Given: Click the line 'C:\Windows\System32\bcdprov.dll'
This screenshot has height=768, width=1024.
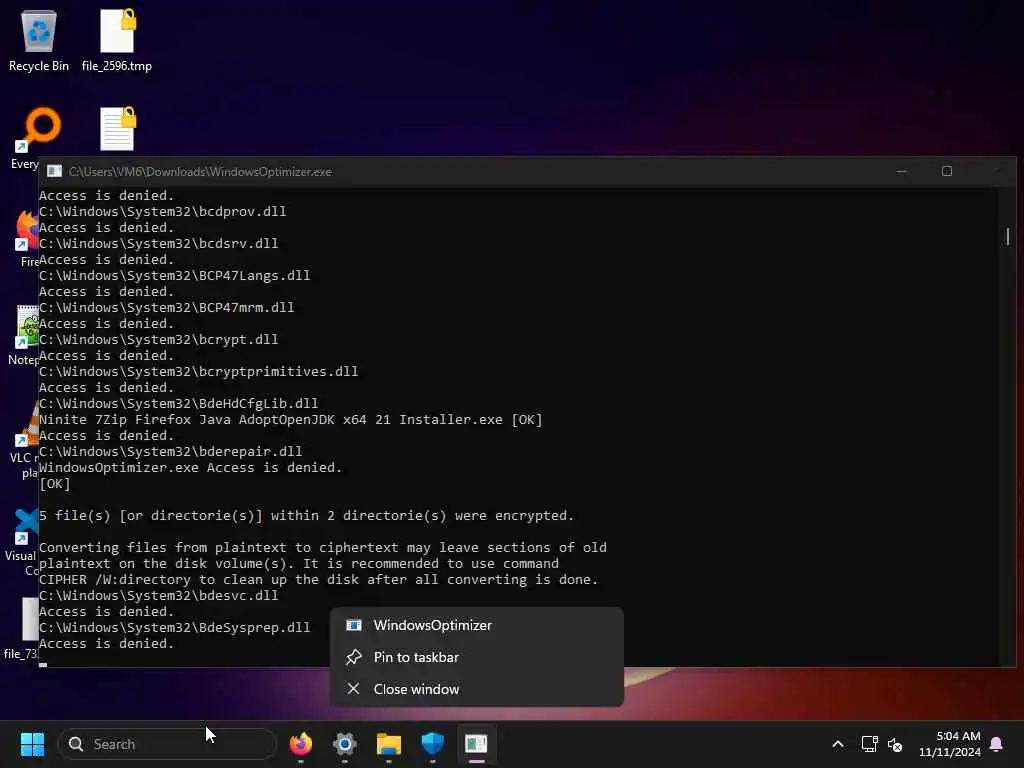Looking at the screenshot, I should click(163, 212).
